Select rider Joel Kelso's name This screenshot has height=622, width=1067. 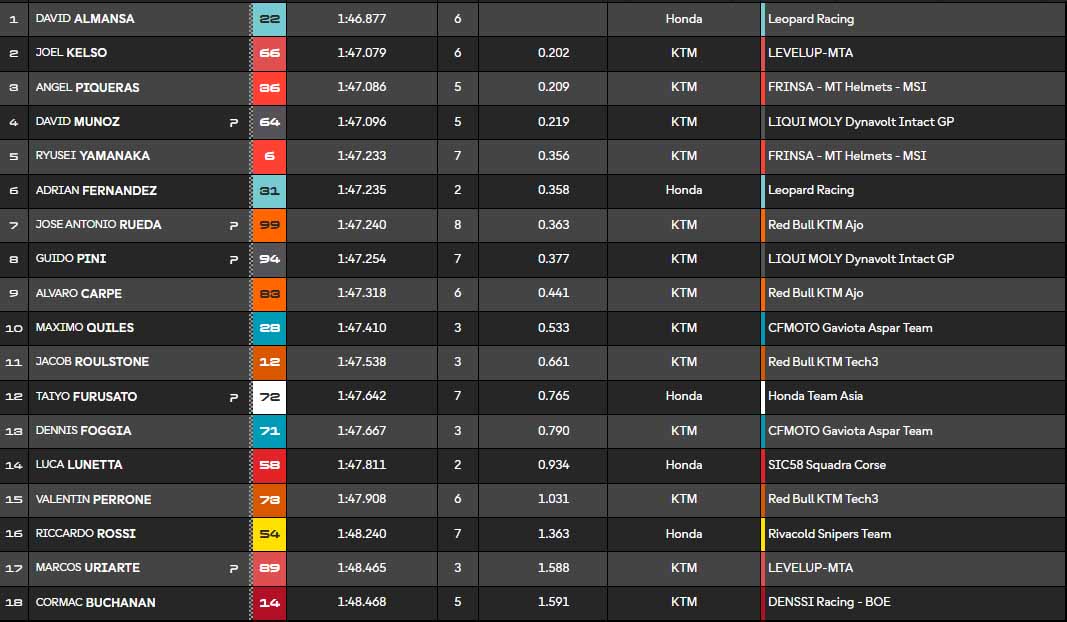point(71,53)
